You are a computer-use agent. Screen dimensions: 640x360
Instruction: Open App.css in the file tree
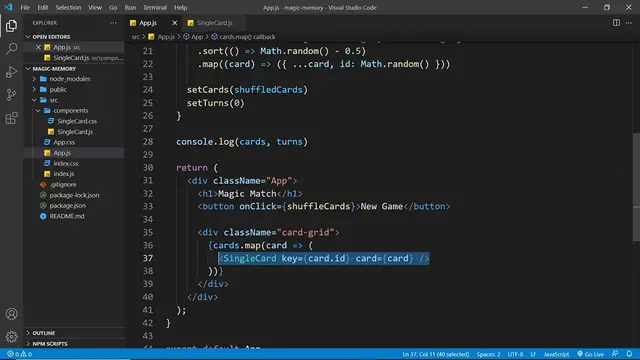tap(64, 142)
